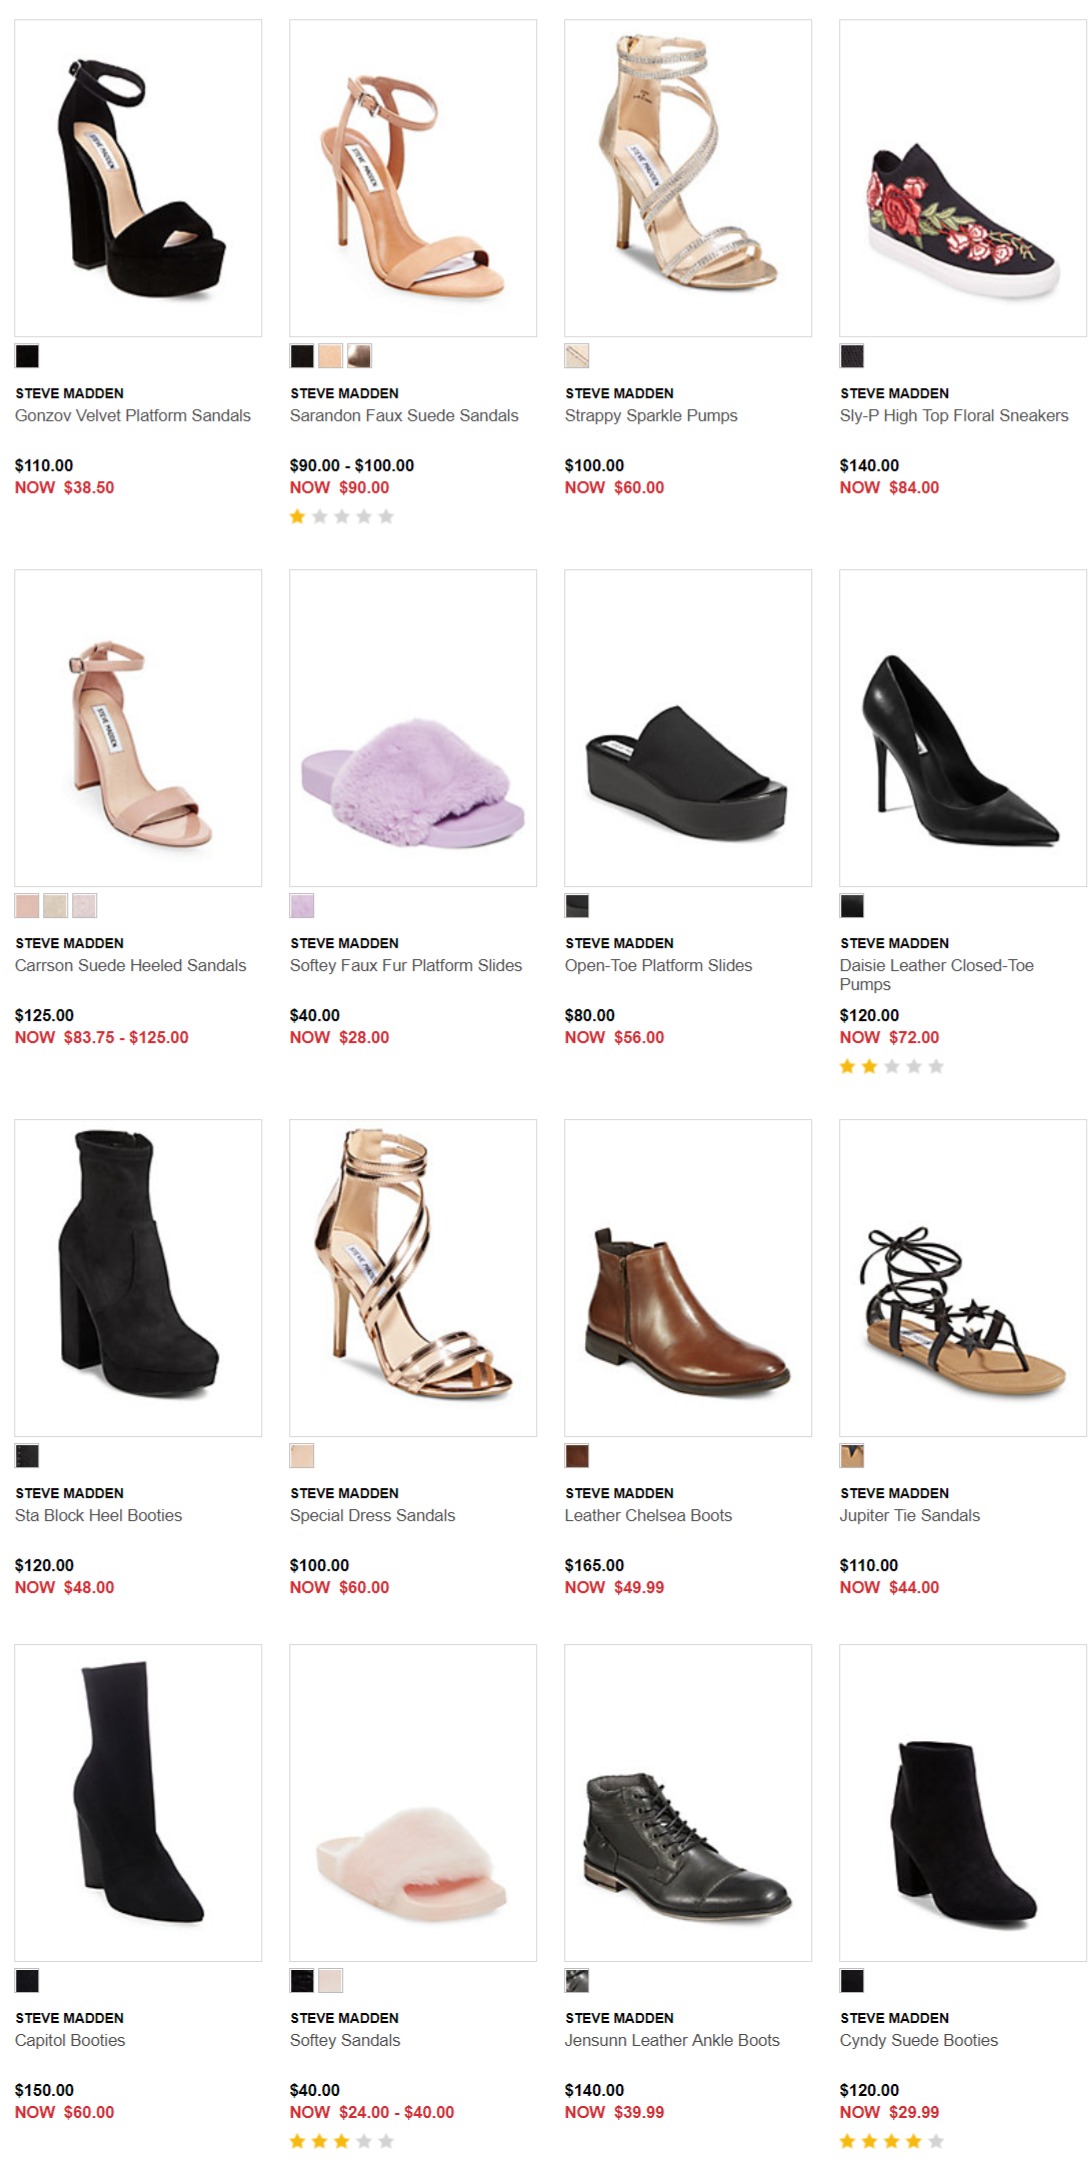Open Daisie Leather Closed-Toe Pumps link
The image size is (1089, 2181).
(x=937, y=975)
